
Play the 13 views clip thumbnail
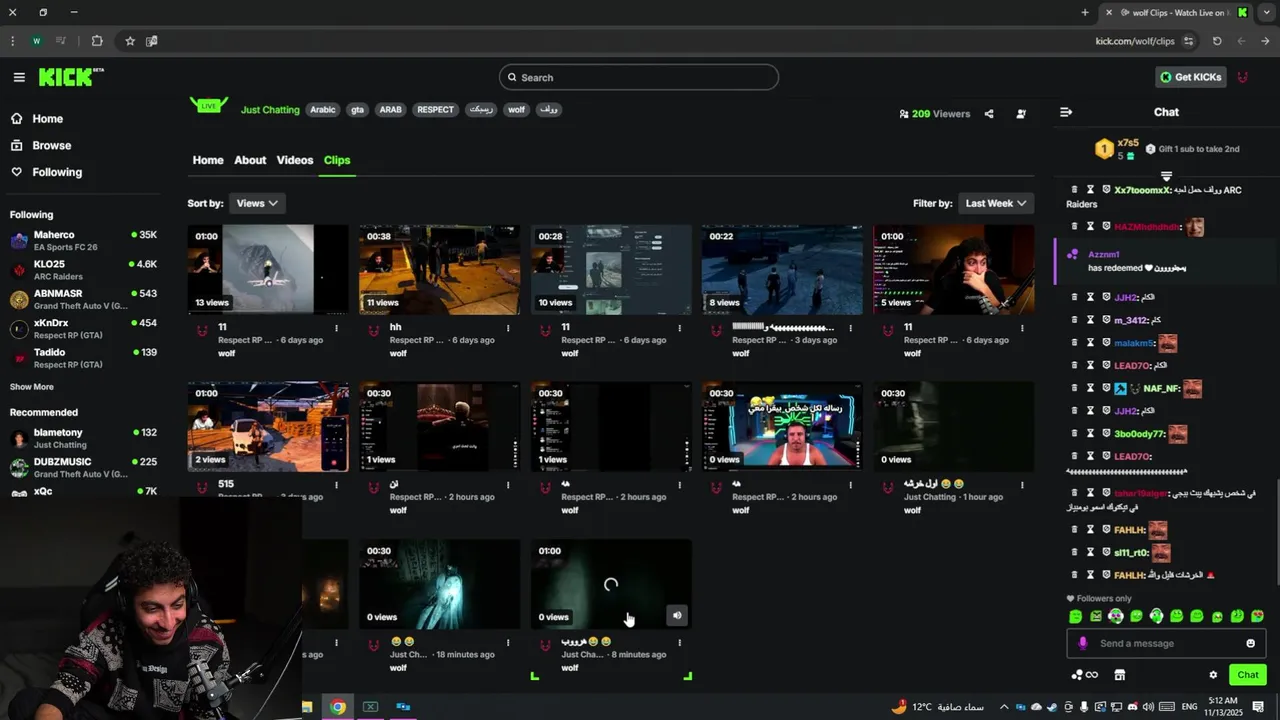click(268, 270)
